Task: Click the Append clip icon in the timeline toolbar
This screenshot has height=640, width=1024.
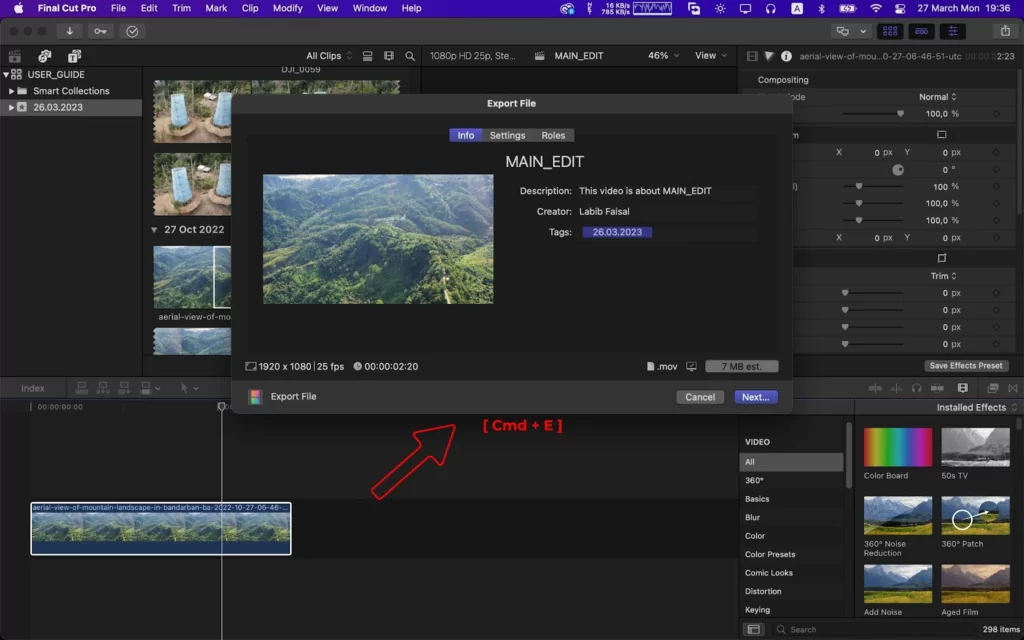Action: pyautogui.click(x=124, y=388)
